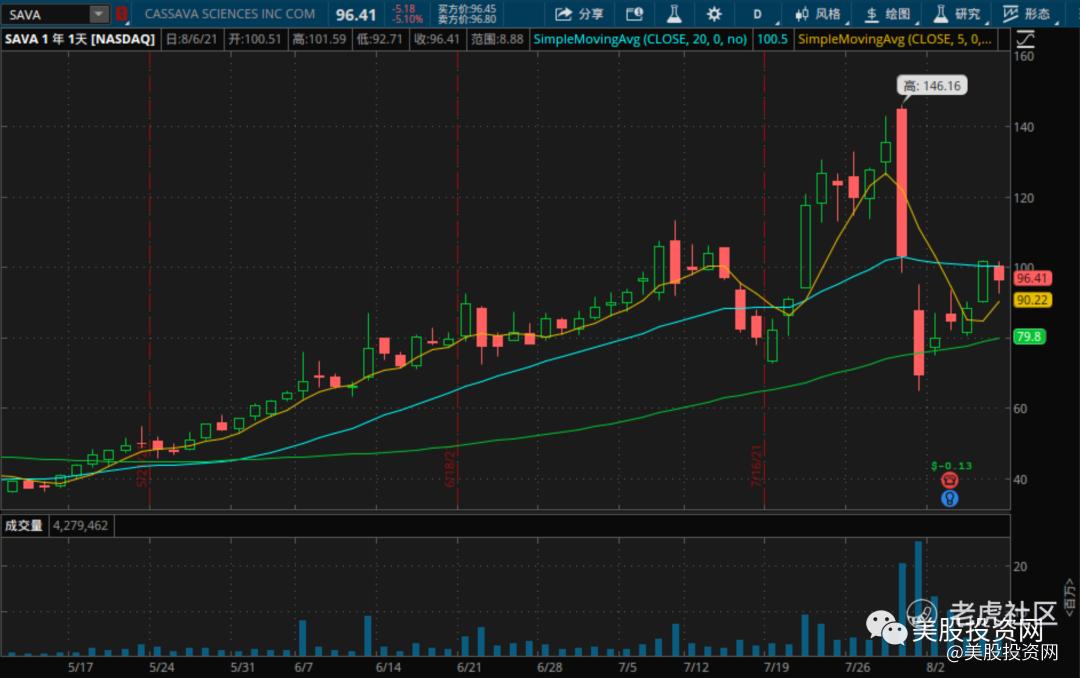1080x678 pixels.
Task: Click the SAVA 1 年 1天 [NASDAQ] label
Action: [80, 39]
